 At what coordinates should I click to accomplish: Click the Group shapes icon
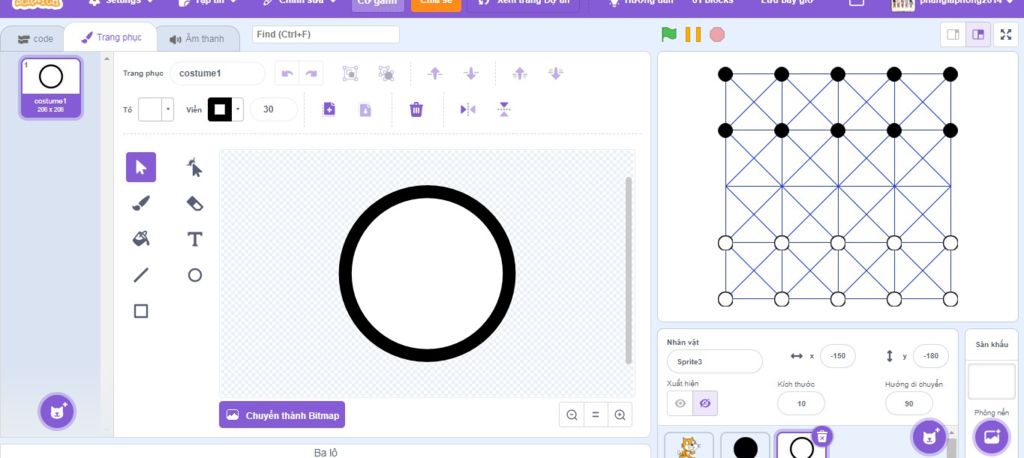coord(351,73)
